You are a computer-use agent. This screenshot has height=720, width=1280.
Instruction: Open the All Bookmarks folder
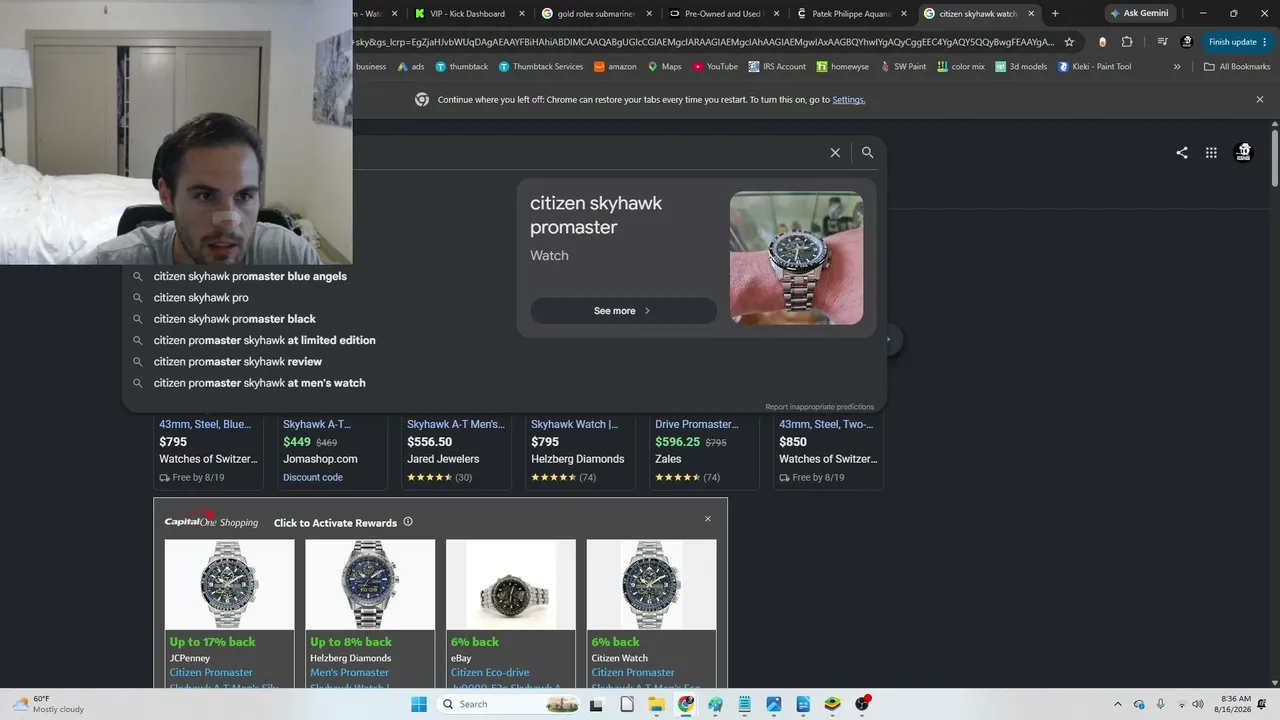pyautogui.click(x=1237, y=67)
